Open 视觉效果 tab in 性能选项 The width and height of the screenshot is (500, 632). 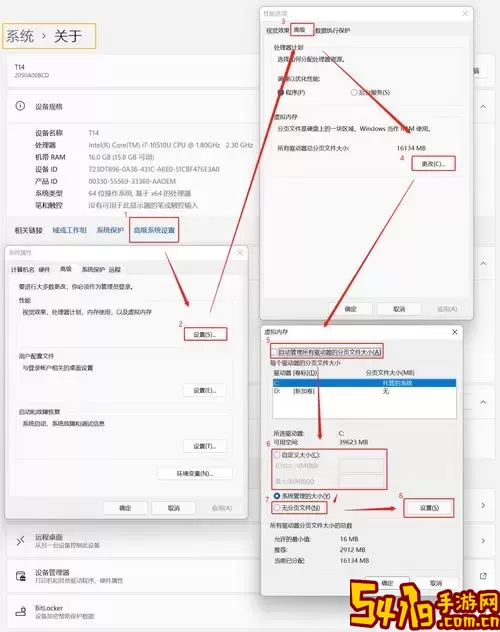tap(277, 30)
